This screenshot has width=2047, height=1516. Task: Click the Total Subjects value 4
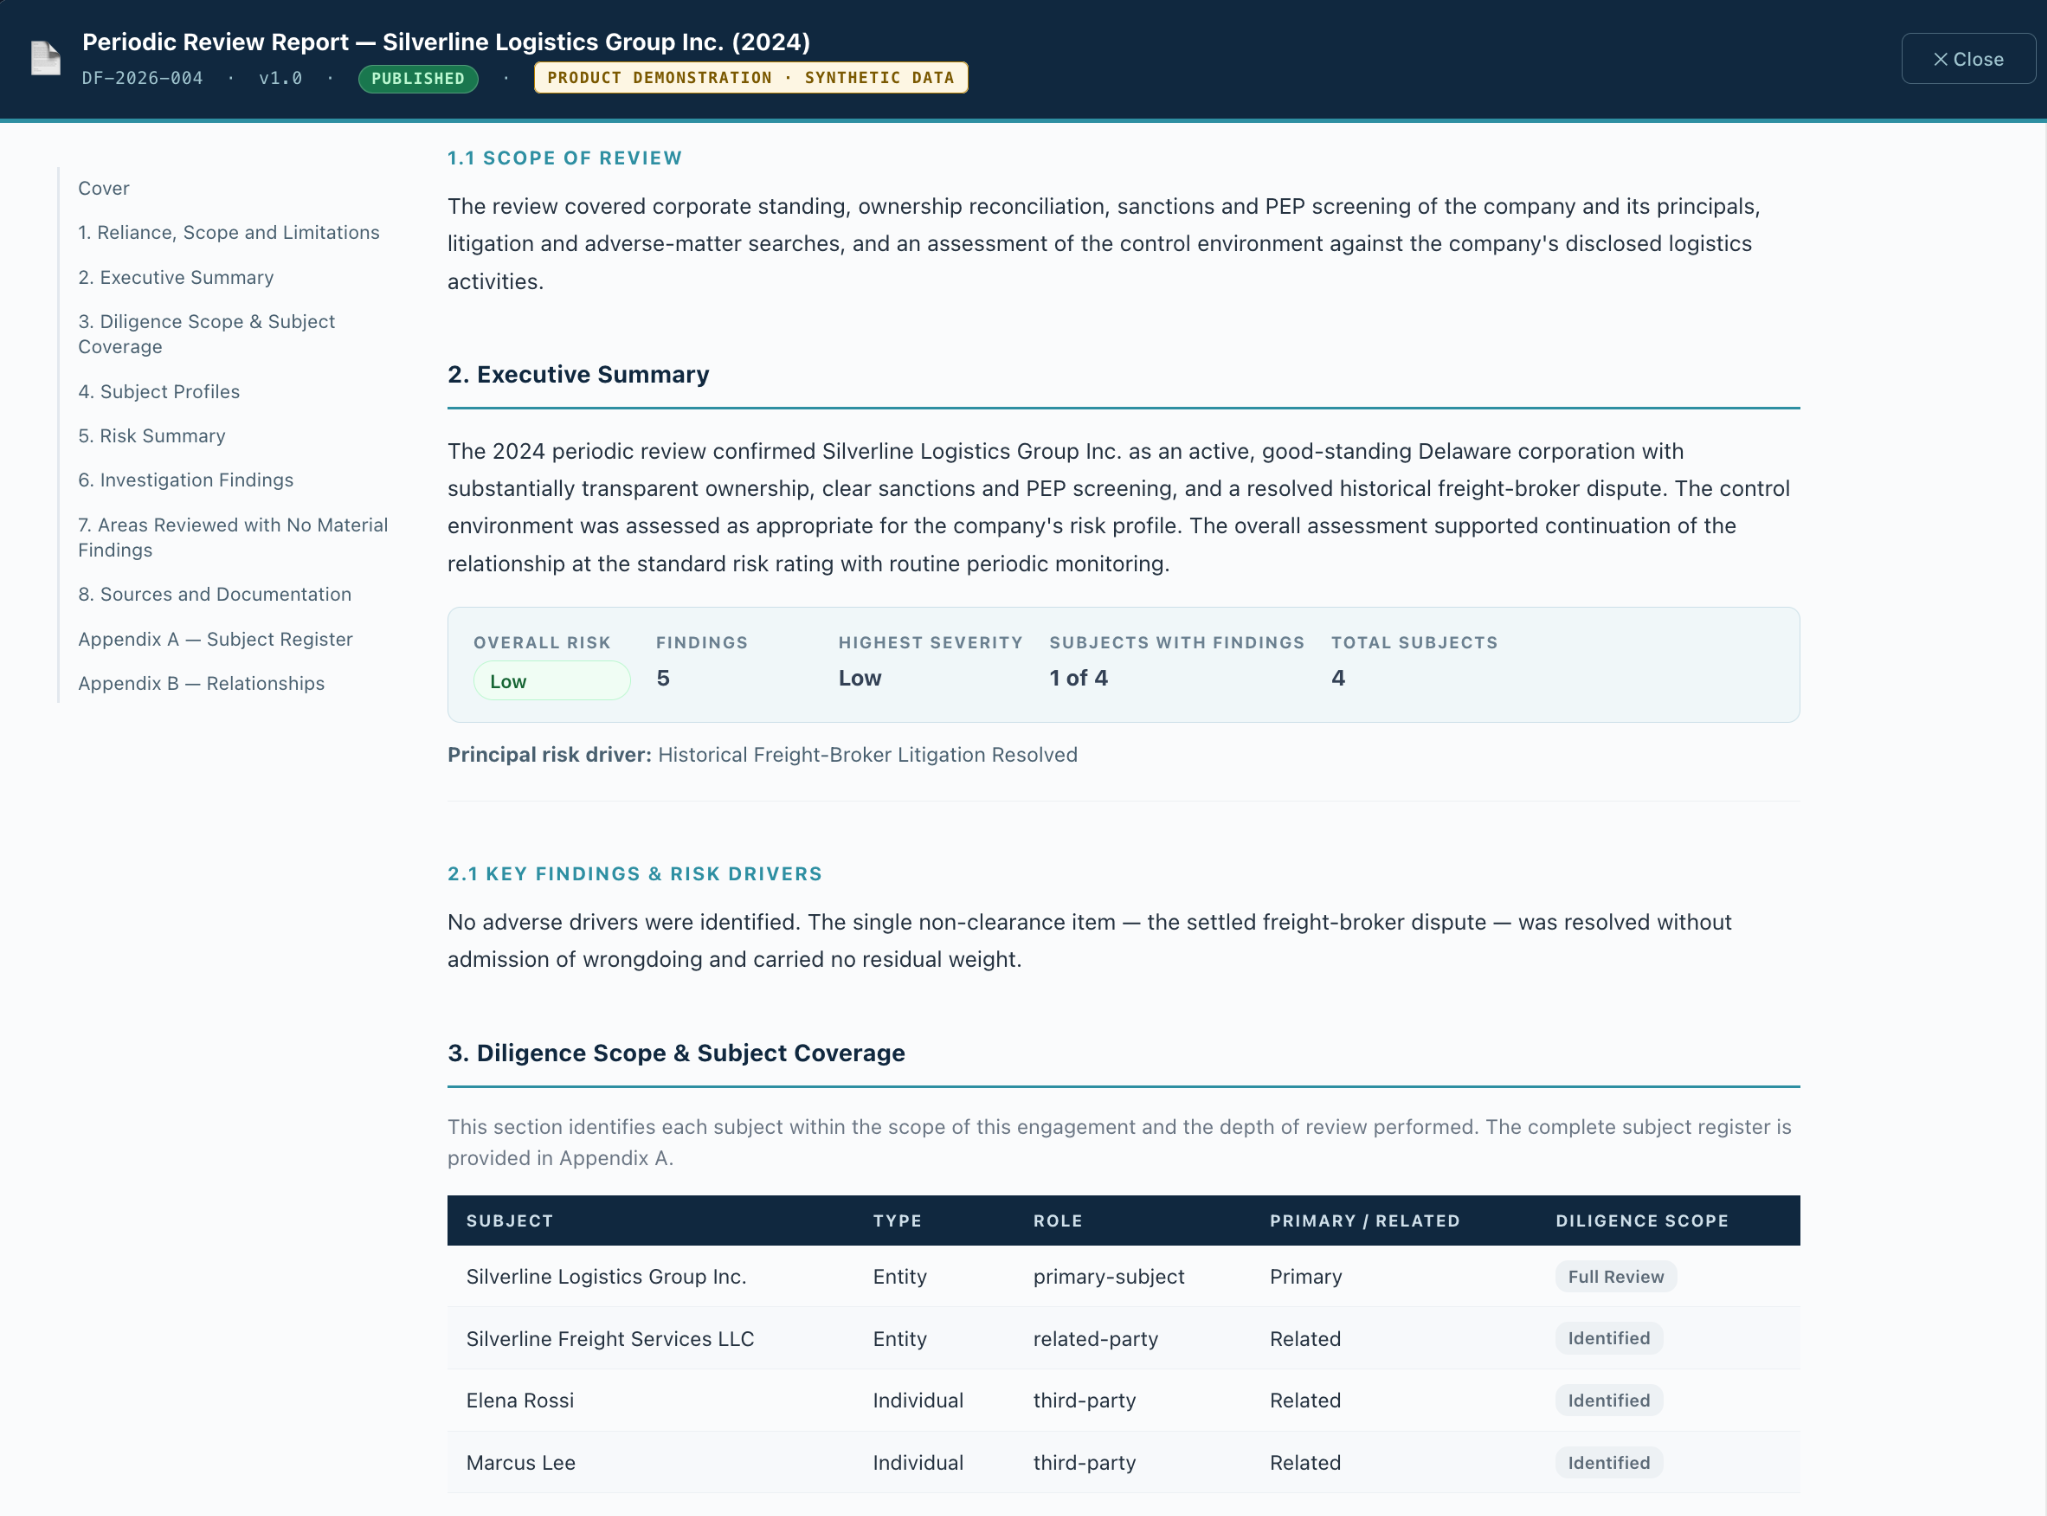click(x=1338, y=678)
